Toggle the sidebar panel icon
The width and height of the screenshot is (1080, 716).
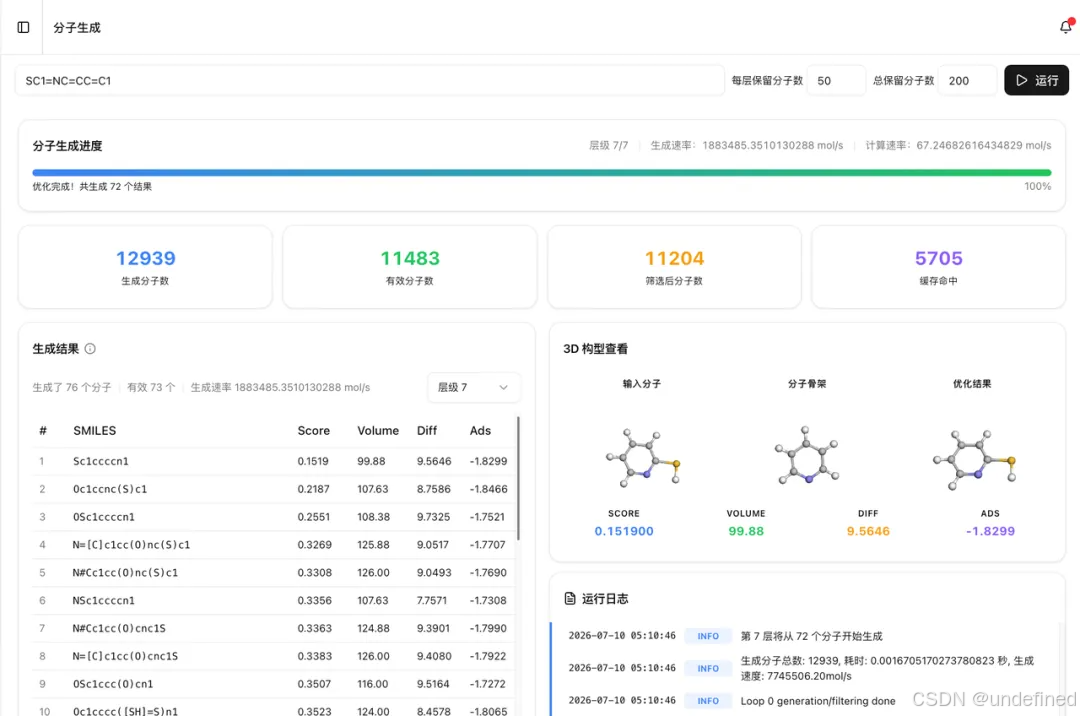pos(23,28)
